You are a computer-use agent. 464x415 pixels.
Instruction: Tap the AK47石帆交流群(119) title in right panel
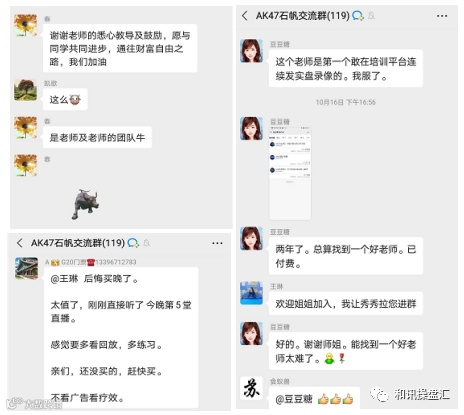[x=303, y=16]
